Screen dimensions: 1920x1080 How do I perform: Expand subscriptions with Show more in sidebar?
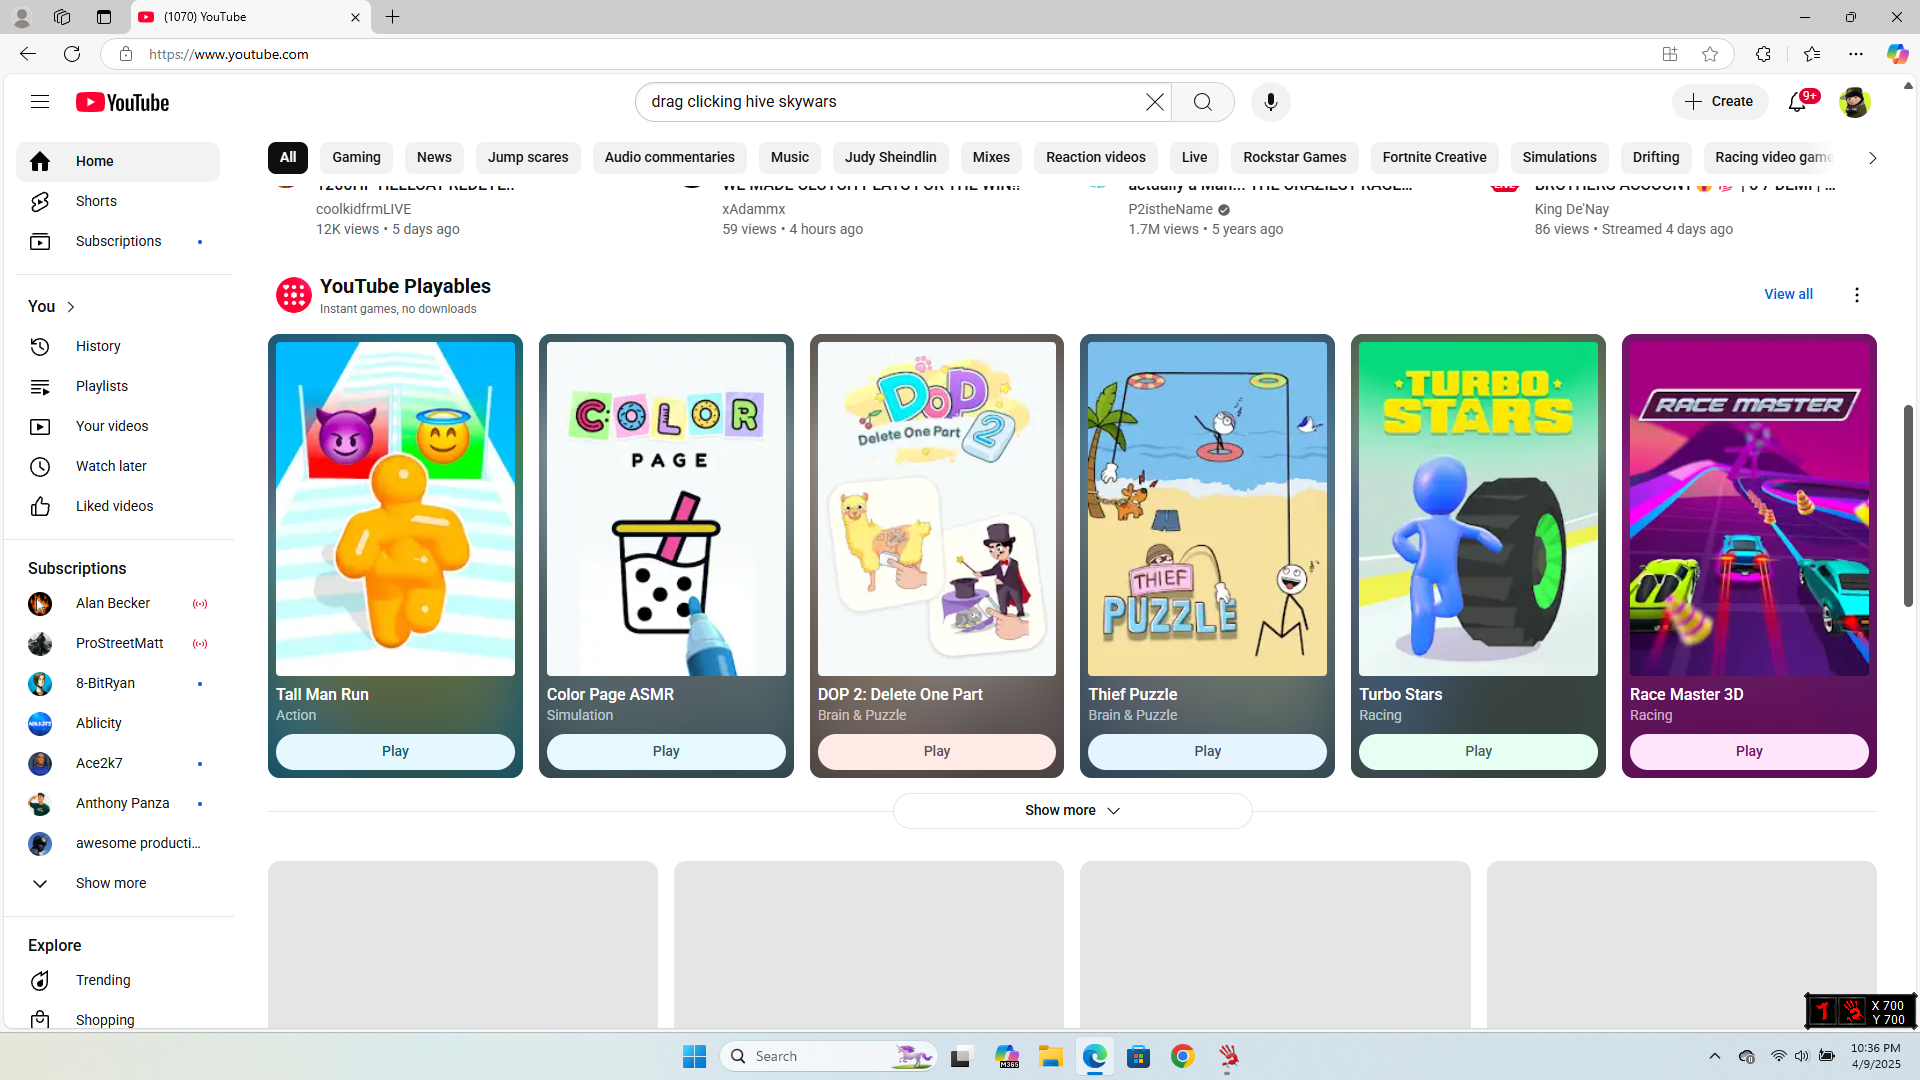click(x=118, y=883)
